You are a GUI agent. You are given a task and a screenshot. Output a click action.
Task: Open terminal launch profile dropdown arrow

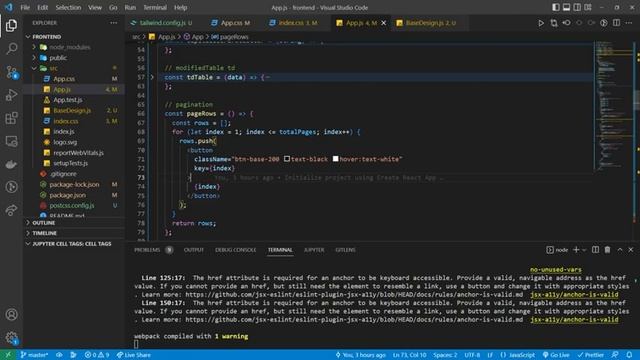click(584, 249)
